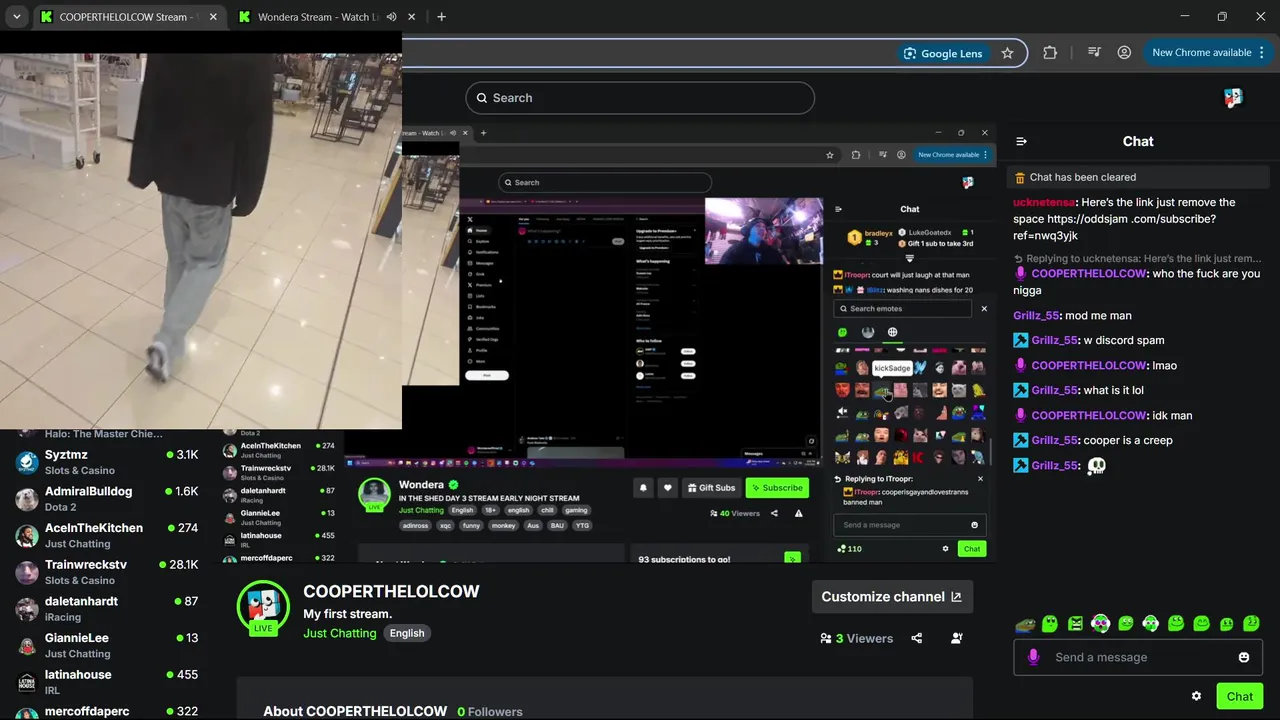Open the Just Chatting category link under stream title

coord(340,633)
